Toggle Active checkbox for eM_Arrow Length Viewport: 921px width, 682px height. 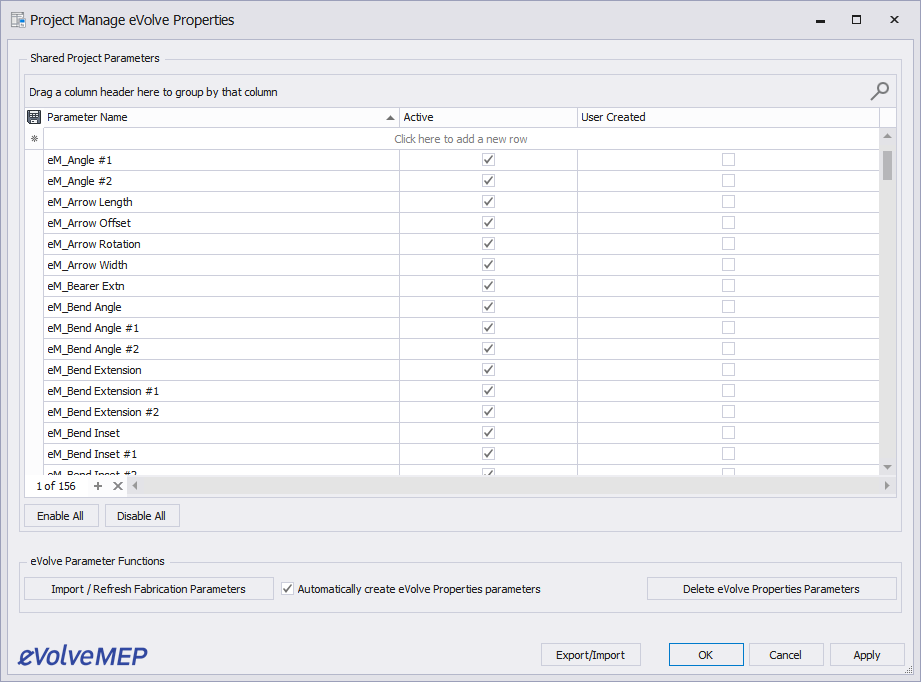click(488, 201)
